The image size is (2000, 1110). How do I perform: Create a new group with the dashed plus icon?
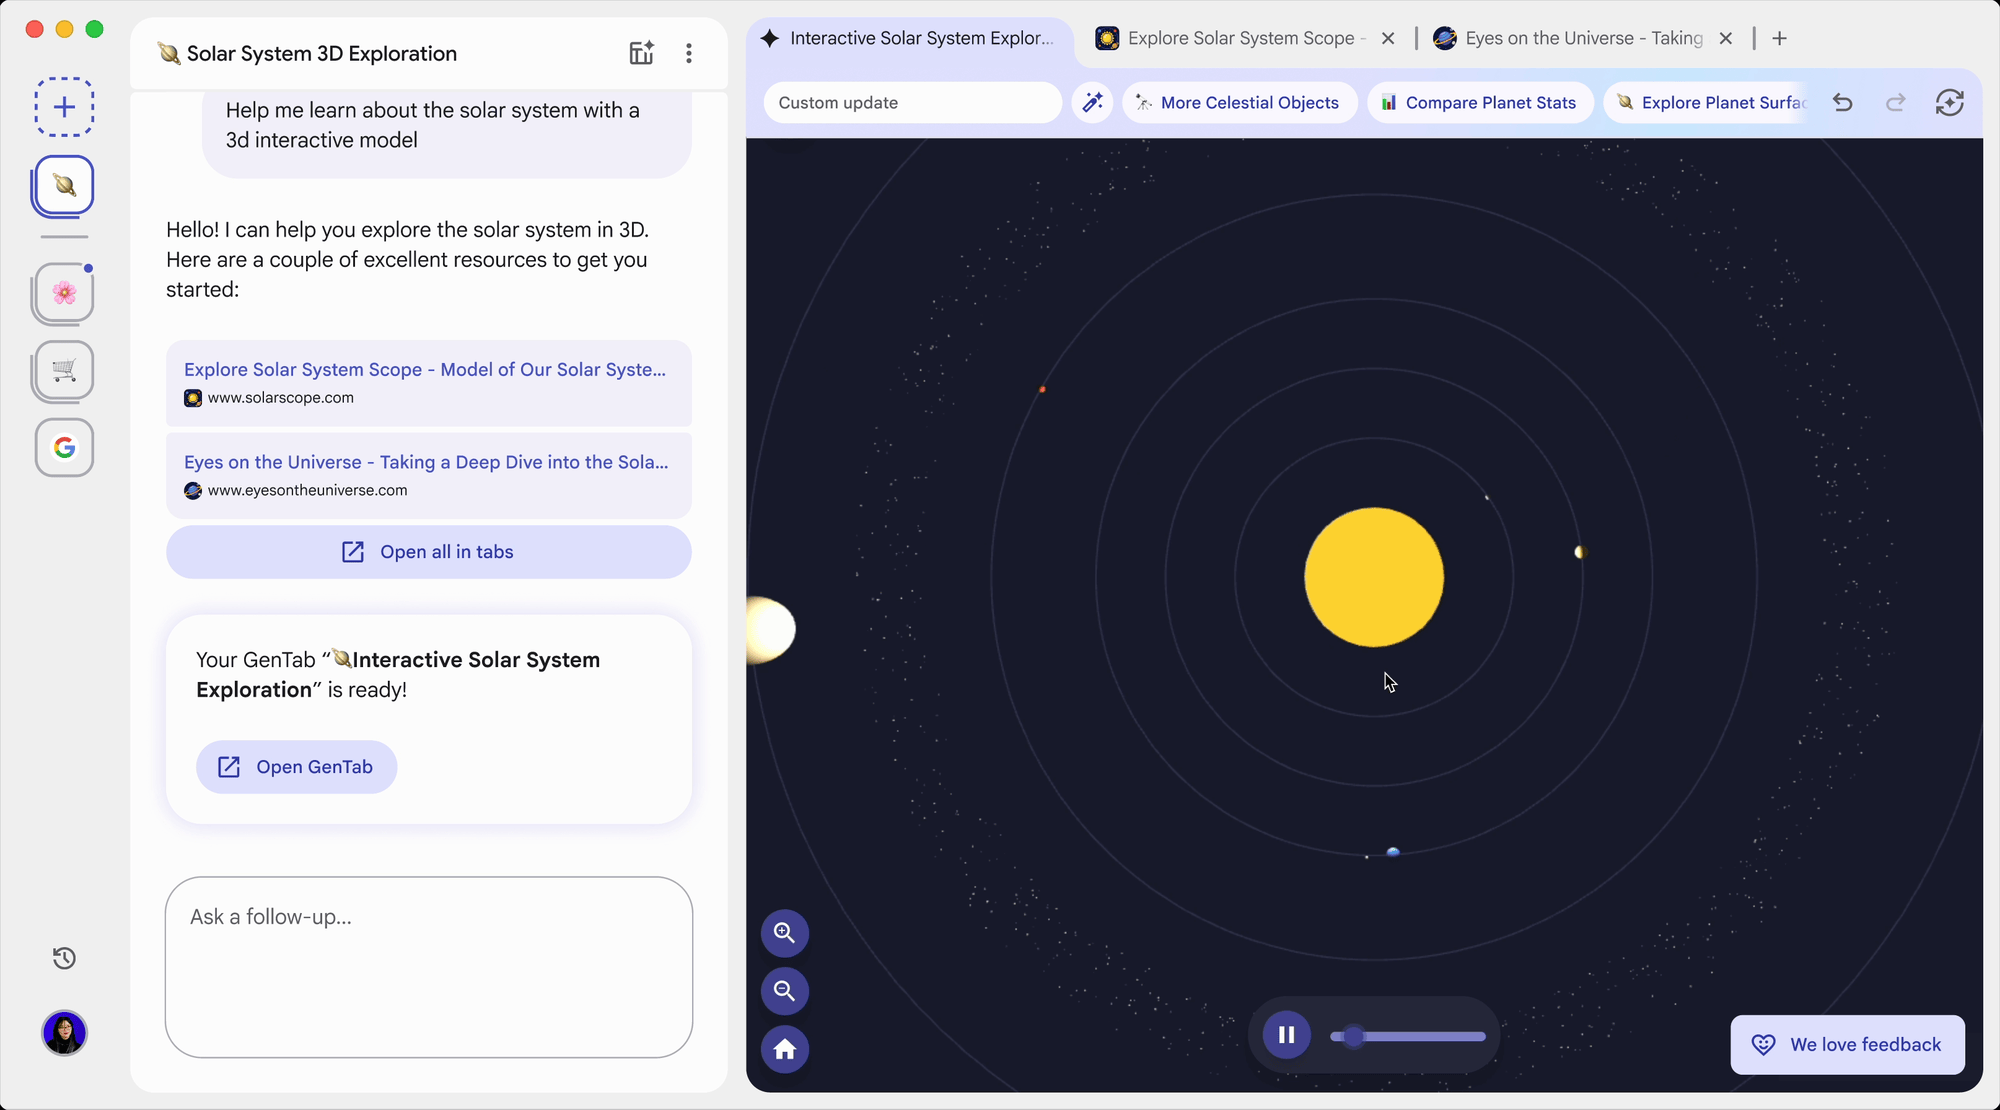(63, 106)
